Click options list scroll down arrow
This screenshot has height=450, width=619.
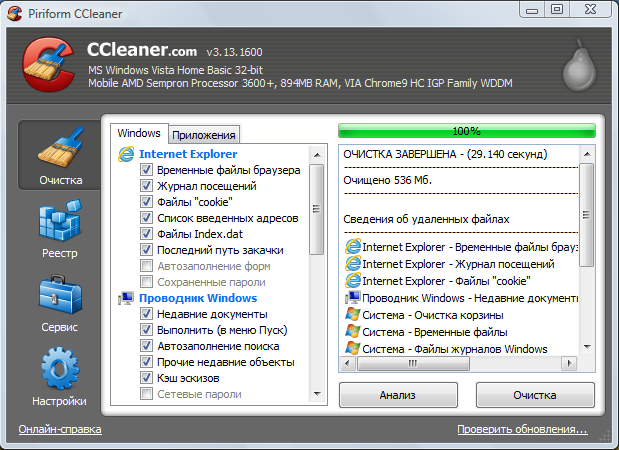coord(317,394)
